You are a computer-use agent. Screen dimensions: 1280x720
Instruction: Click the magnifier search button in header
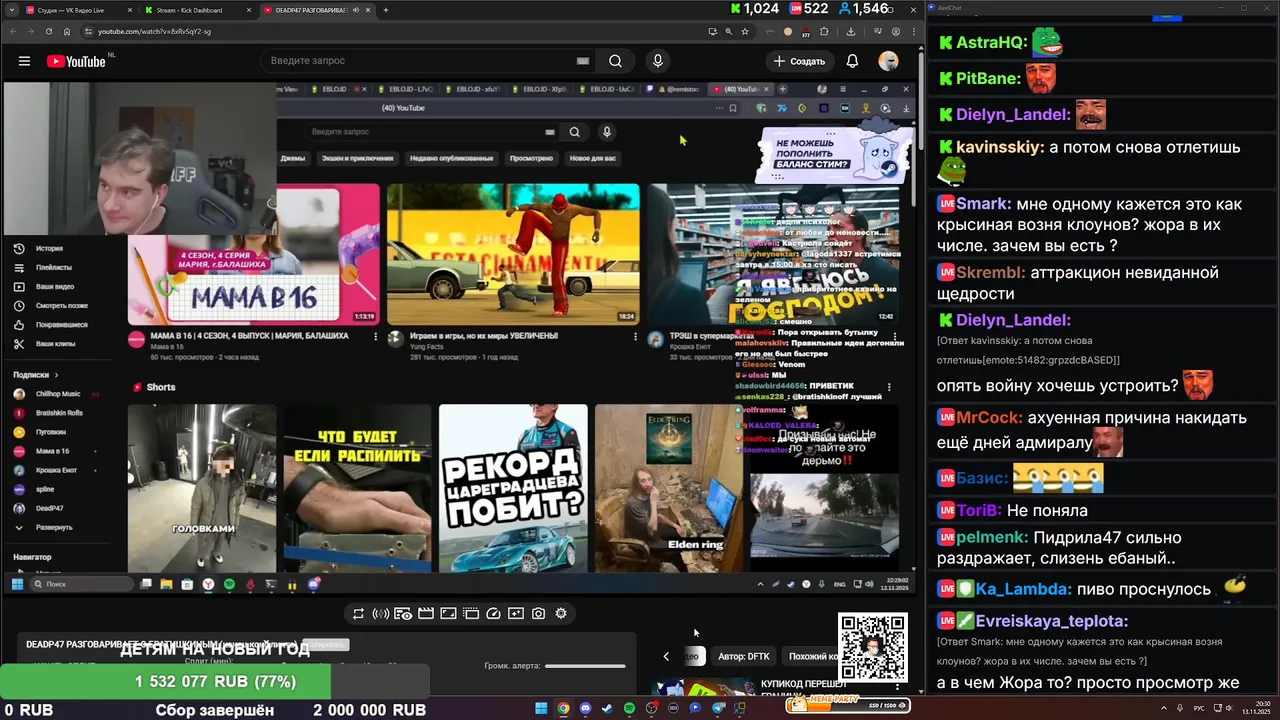coord(615,61)
